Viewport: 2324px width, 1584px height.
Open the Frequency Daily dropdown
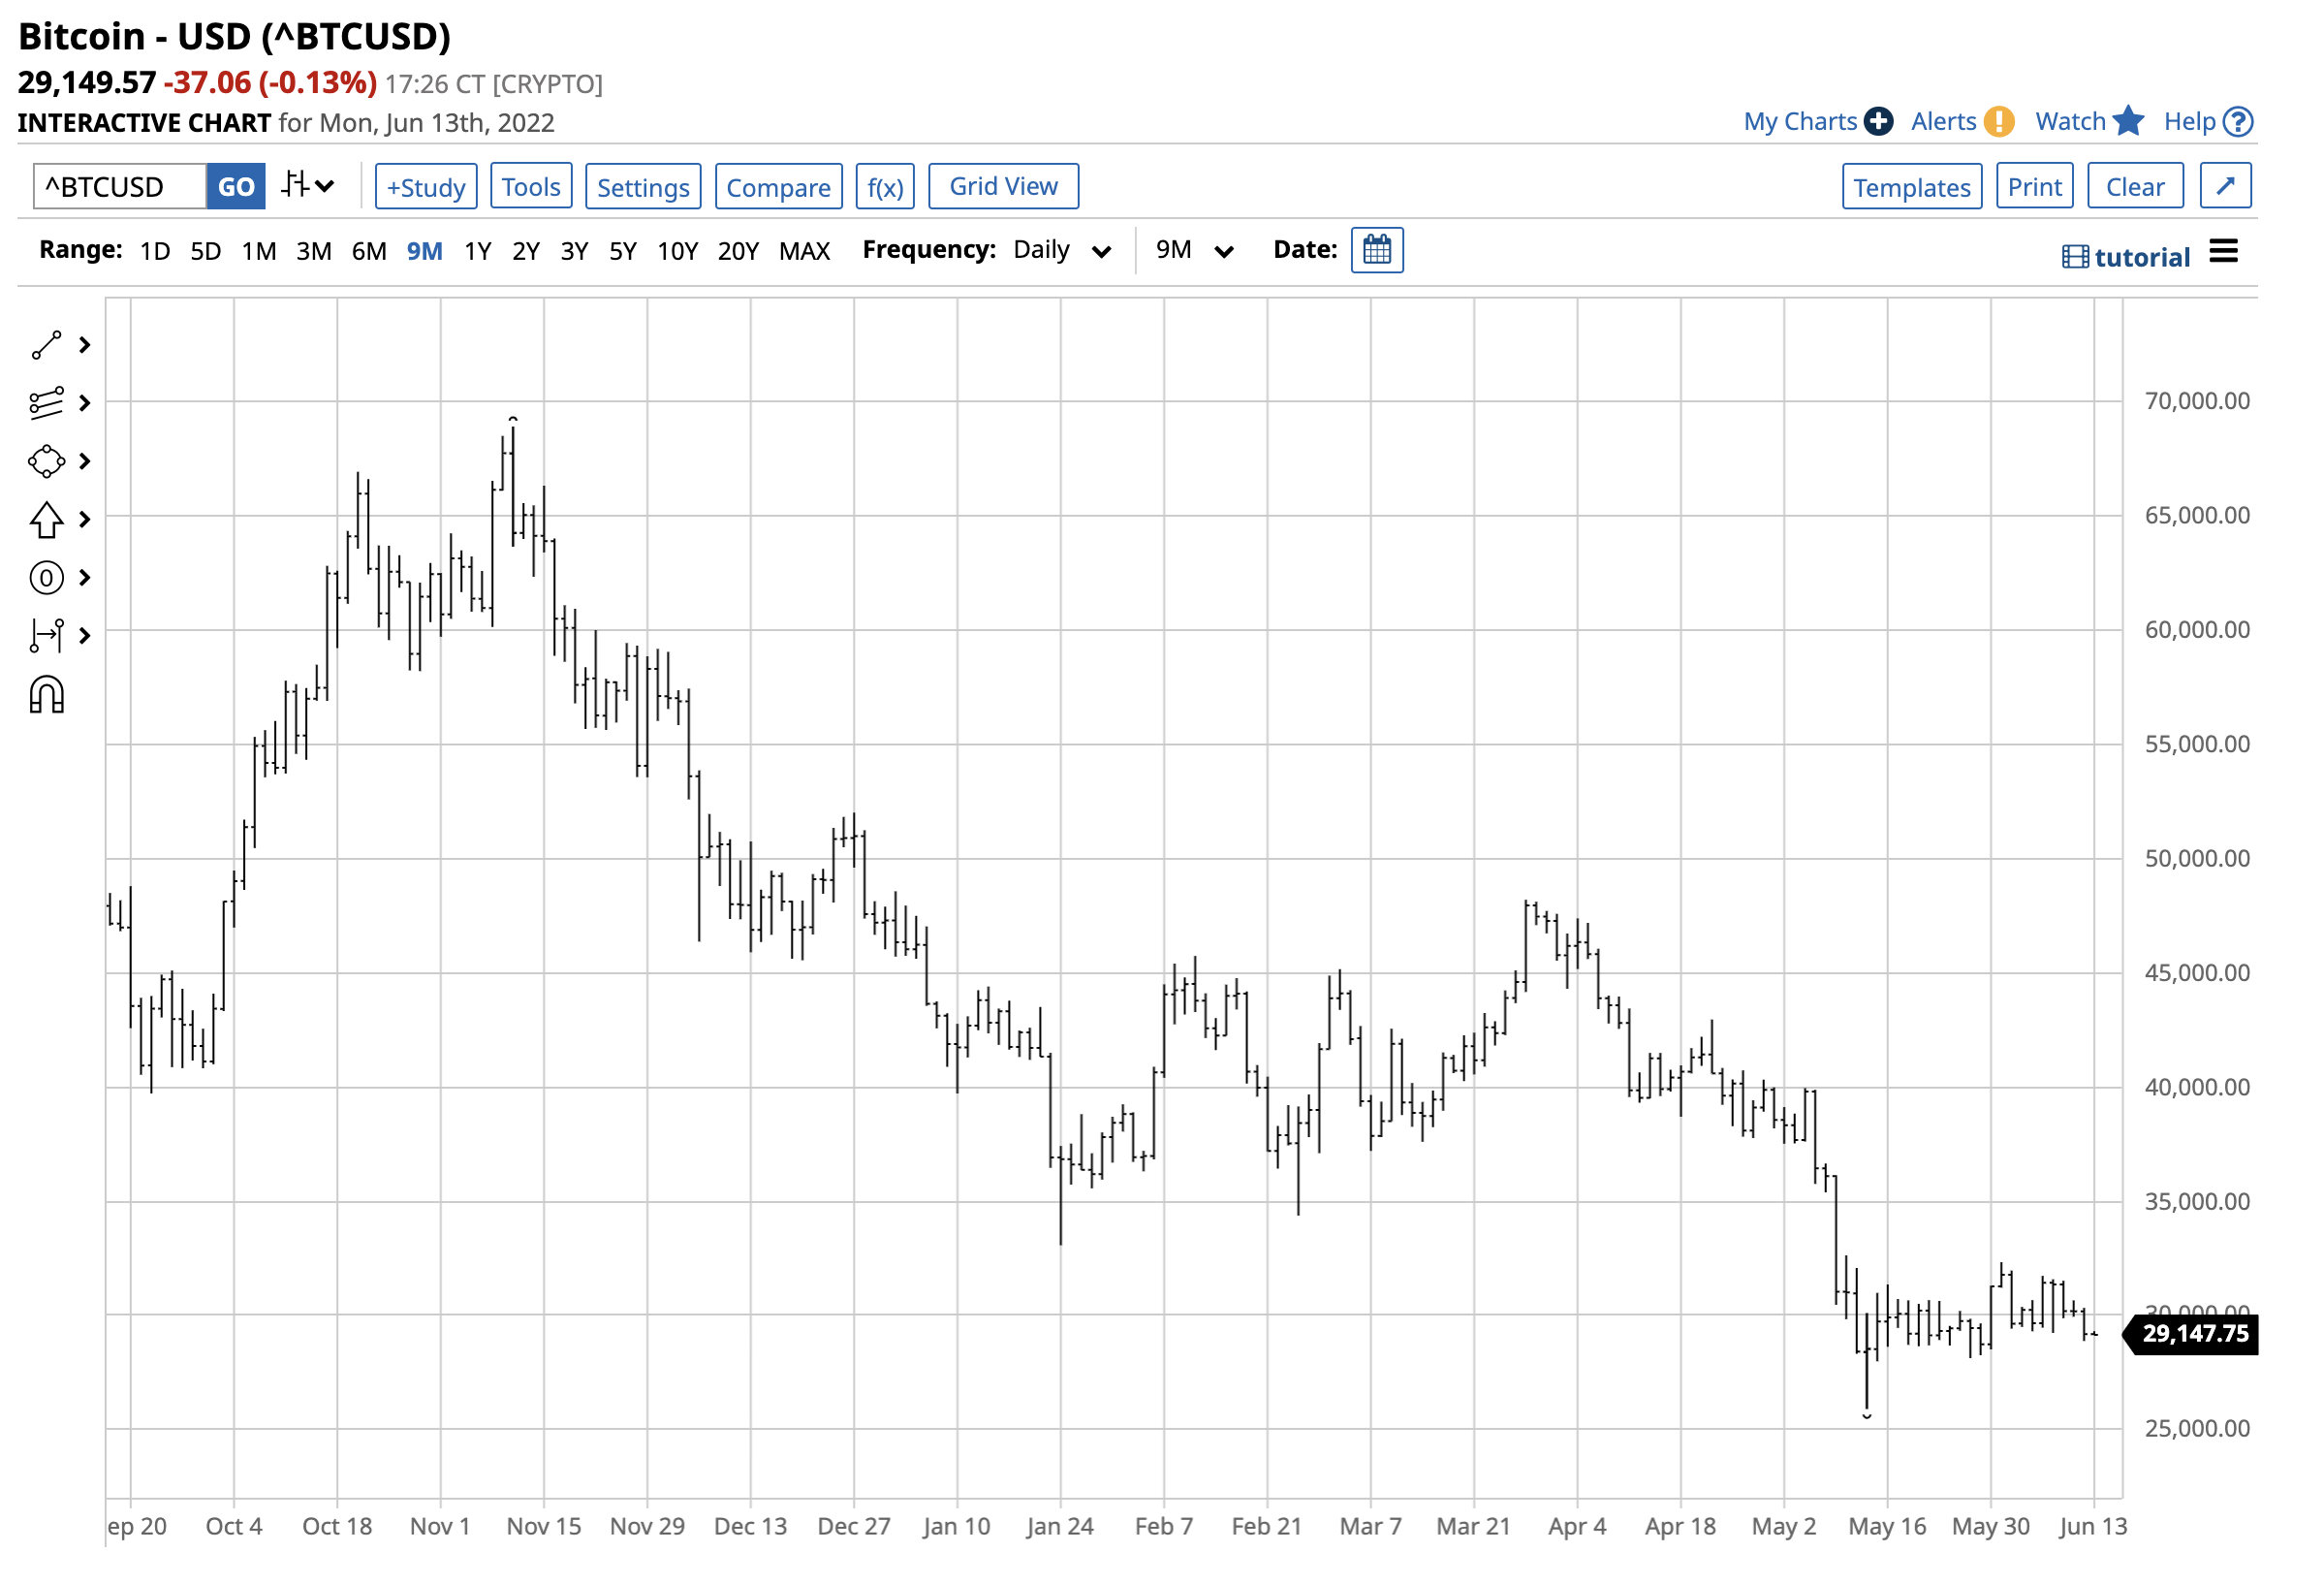1062,251
